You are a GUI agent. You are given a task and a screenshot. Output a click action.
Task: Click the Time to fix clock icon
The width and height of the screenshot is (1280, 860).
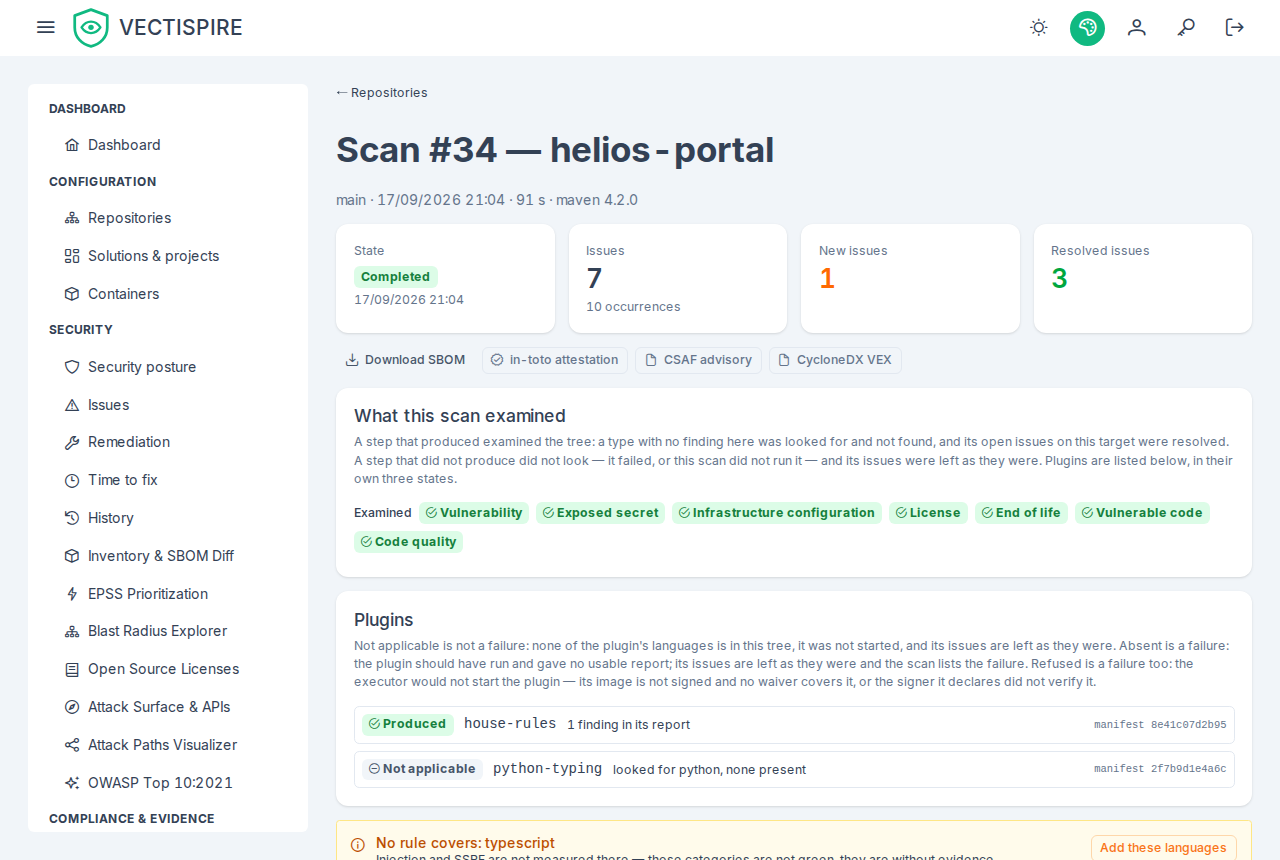(72, 480)
